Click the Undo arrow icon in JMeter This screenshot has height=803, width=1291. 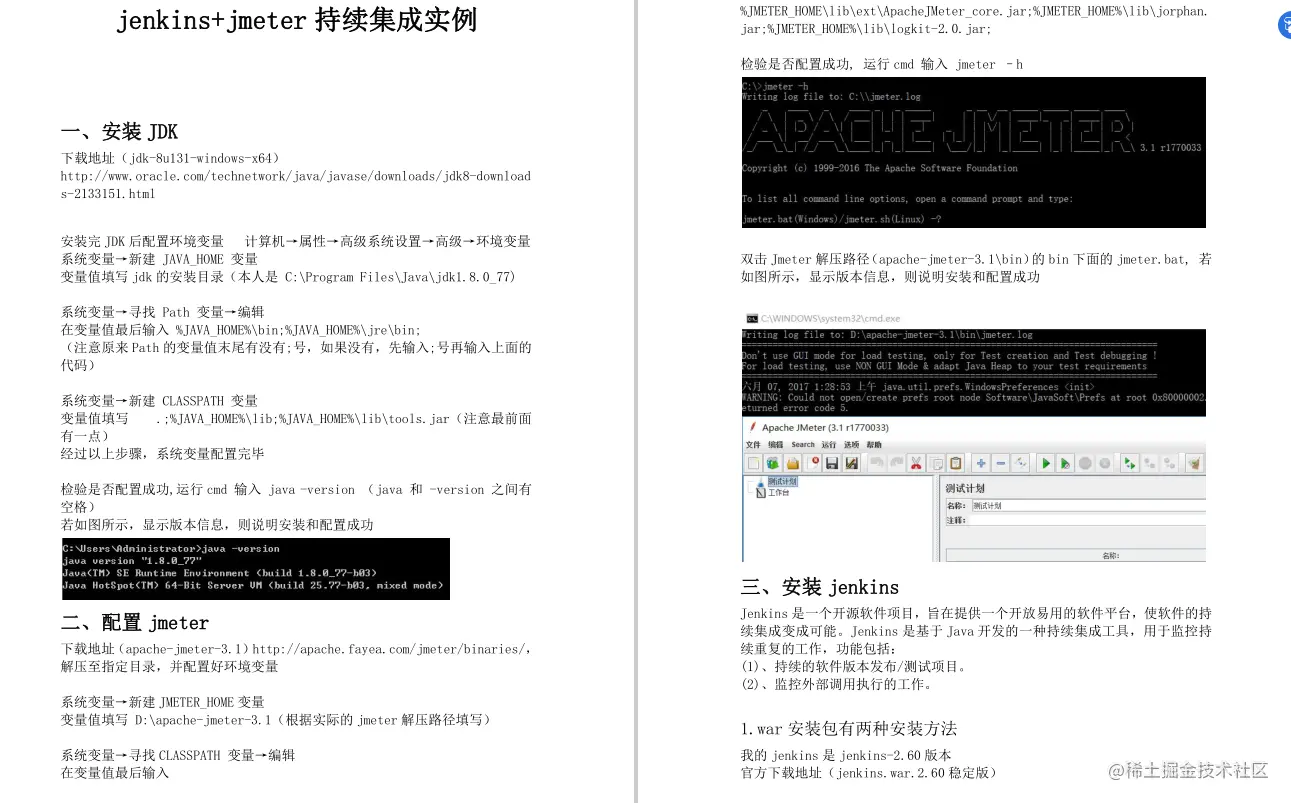point(879,462)
